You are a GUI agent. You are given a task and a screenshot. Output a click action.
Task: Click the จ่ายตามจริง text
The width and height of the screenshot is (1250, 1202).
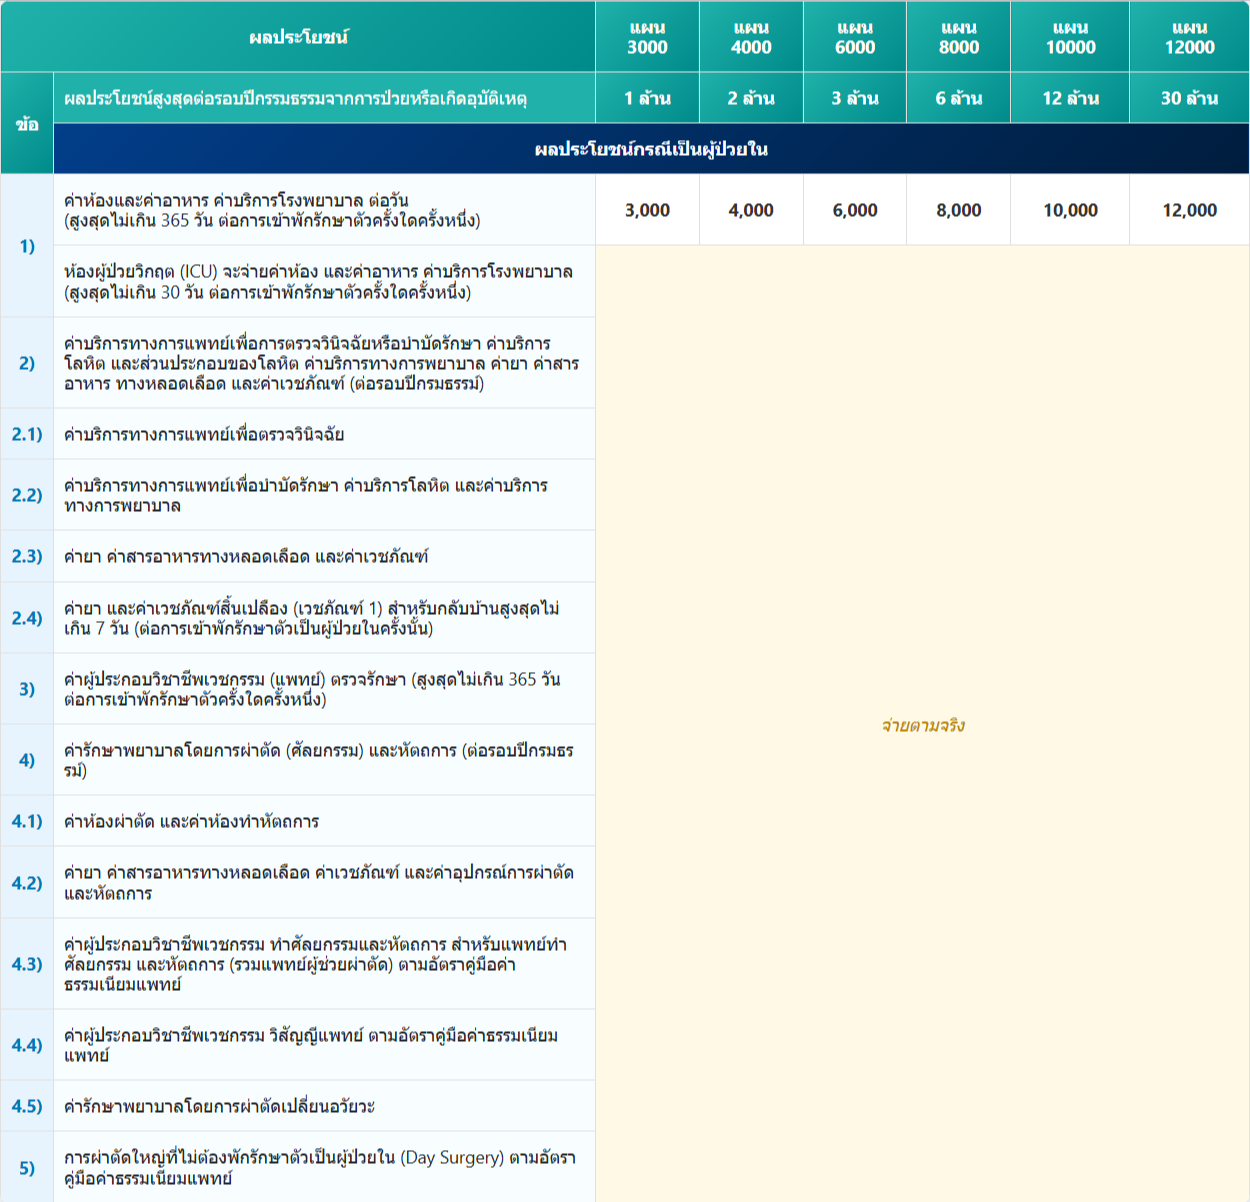pyautogui.click(x=922, y=725)
